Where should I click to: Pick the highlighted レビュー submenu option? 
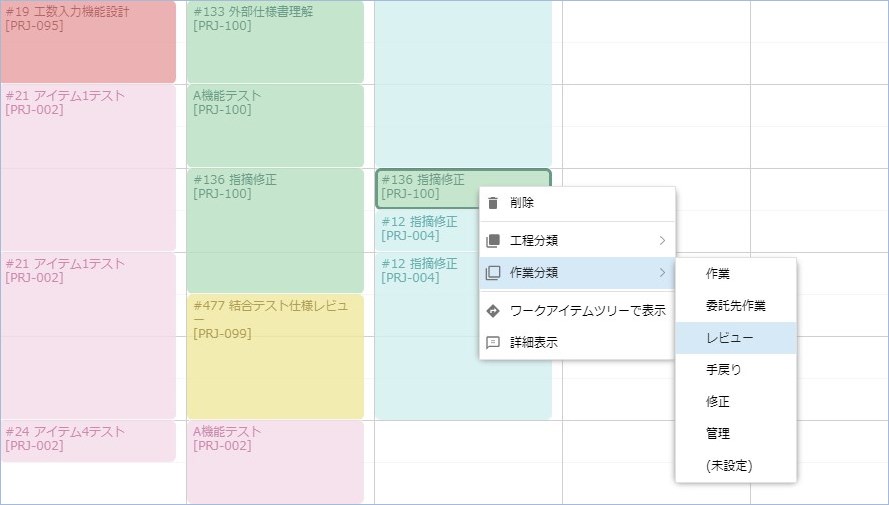(730, 338)
